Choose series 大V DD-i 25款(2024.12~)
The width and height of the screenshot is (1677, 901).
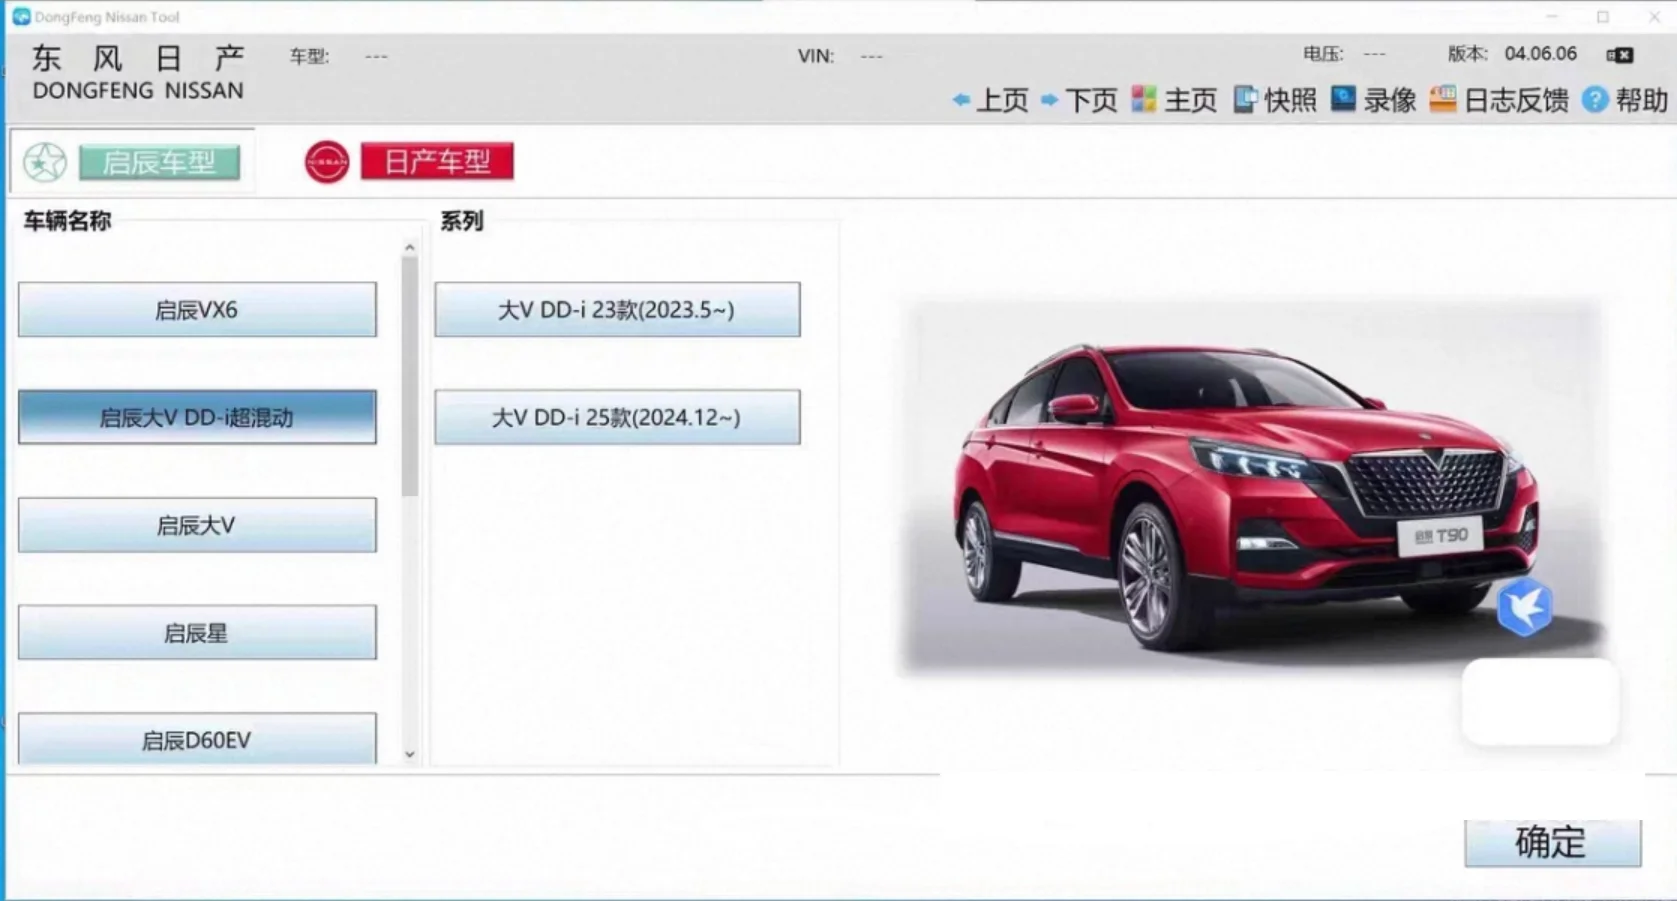point(617,417)
